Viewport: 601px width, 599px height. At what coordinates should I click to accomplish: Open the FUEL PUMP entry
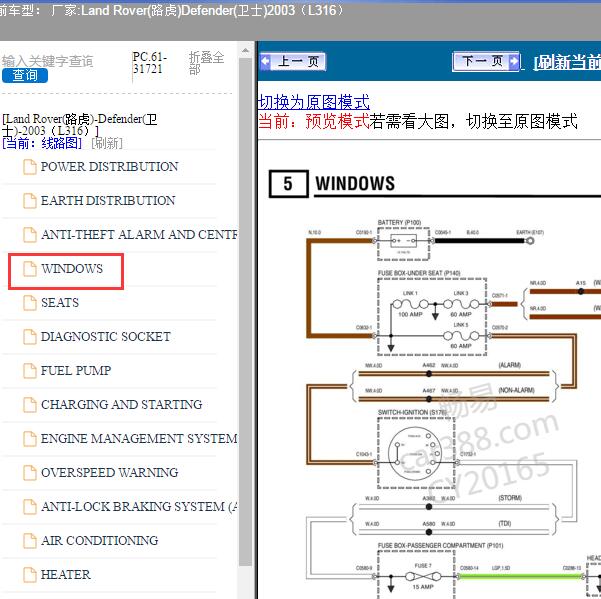76,371
